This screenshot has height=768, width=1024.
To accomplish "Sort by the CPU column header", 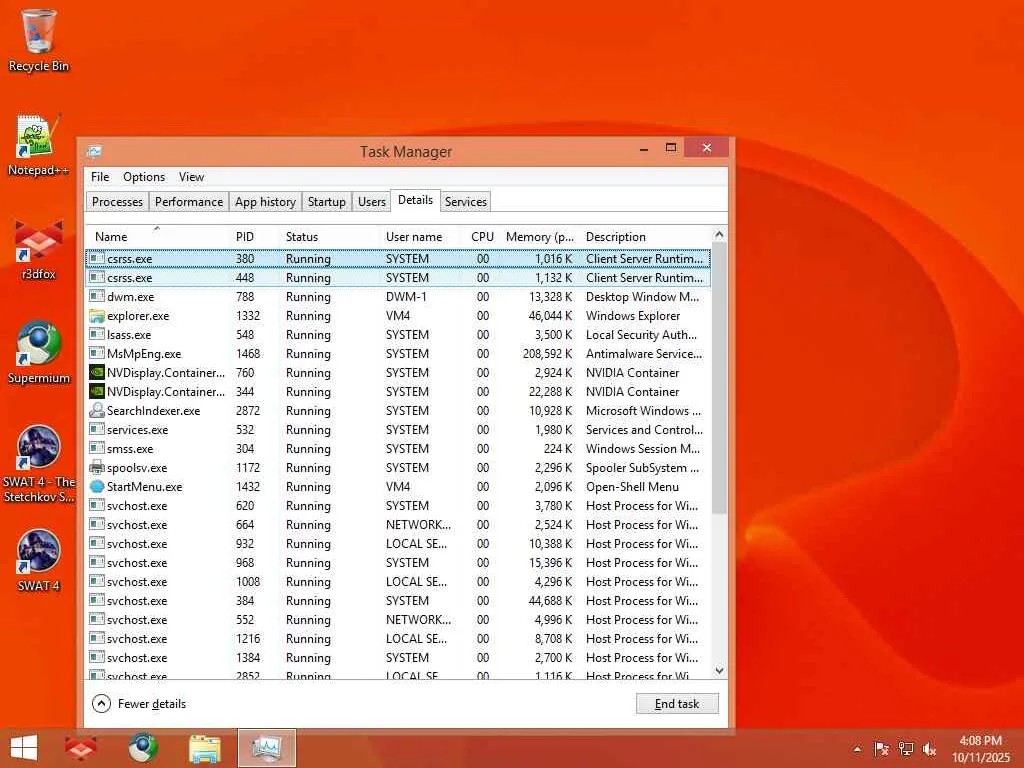I will (x=479, y=236).
